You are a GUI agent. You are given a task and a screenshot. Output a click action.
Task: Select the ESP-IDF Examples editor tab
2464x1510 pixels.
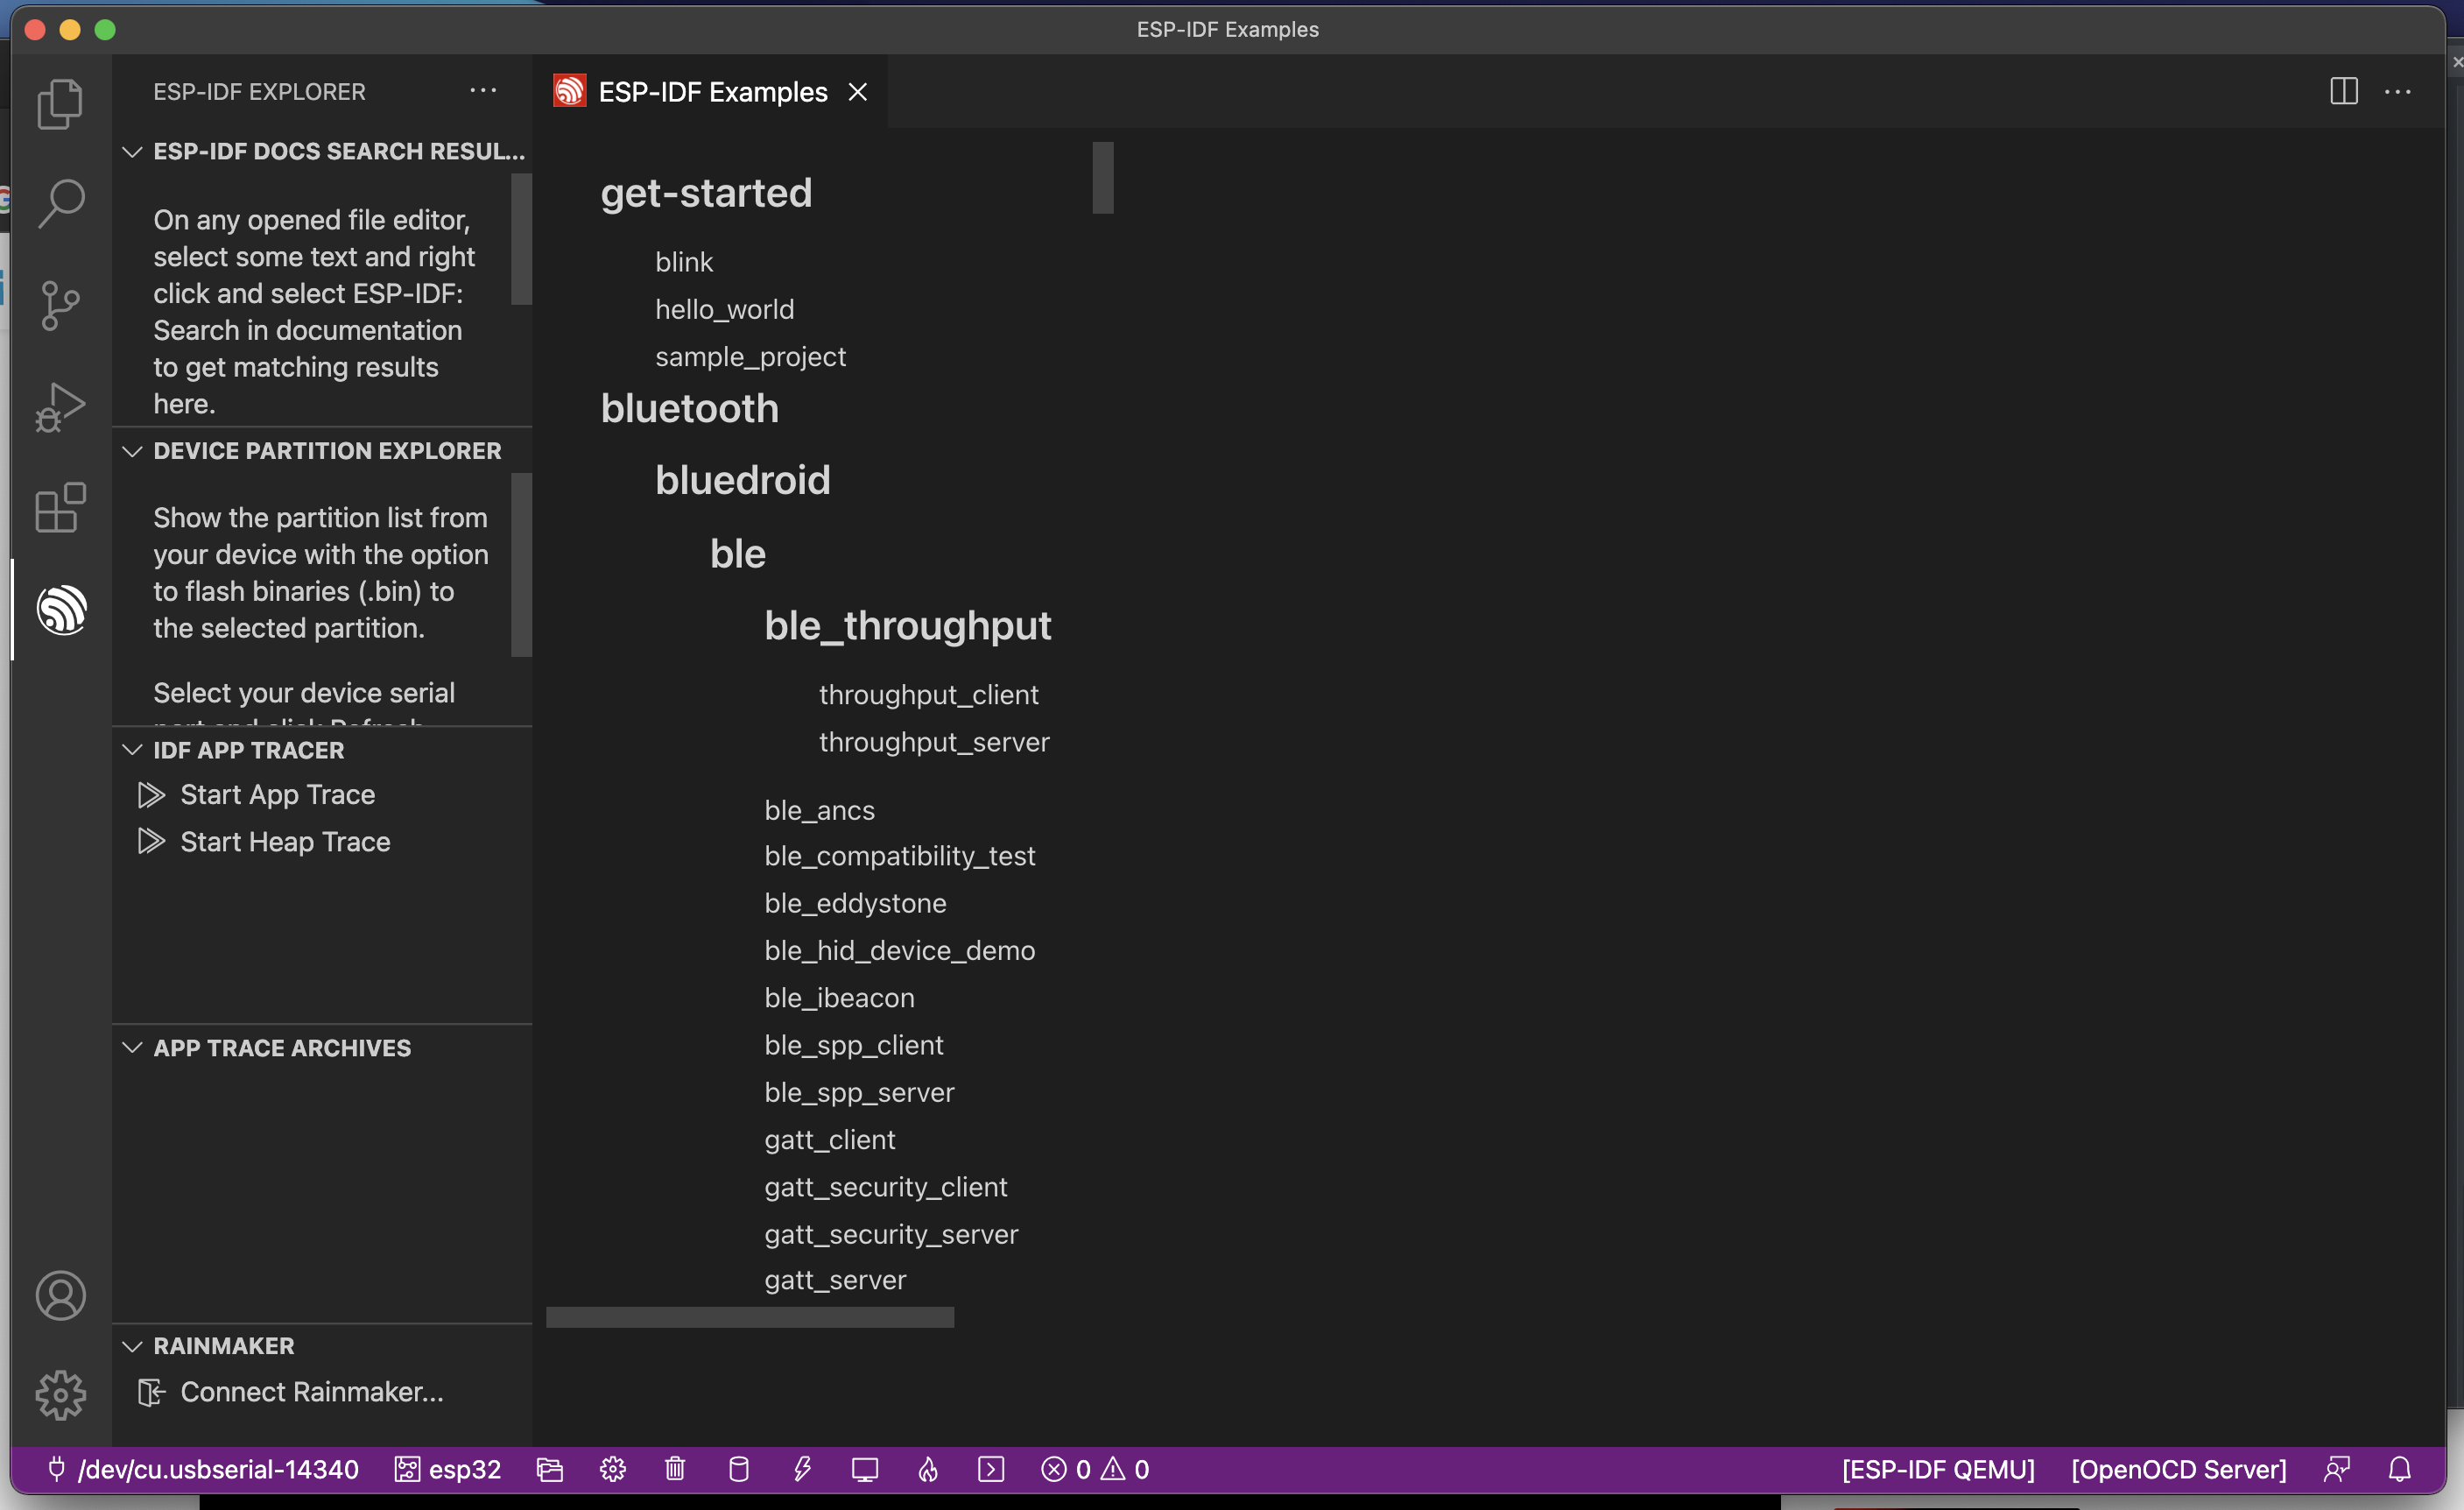[x=713, y=92]
